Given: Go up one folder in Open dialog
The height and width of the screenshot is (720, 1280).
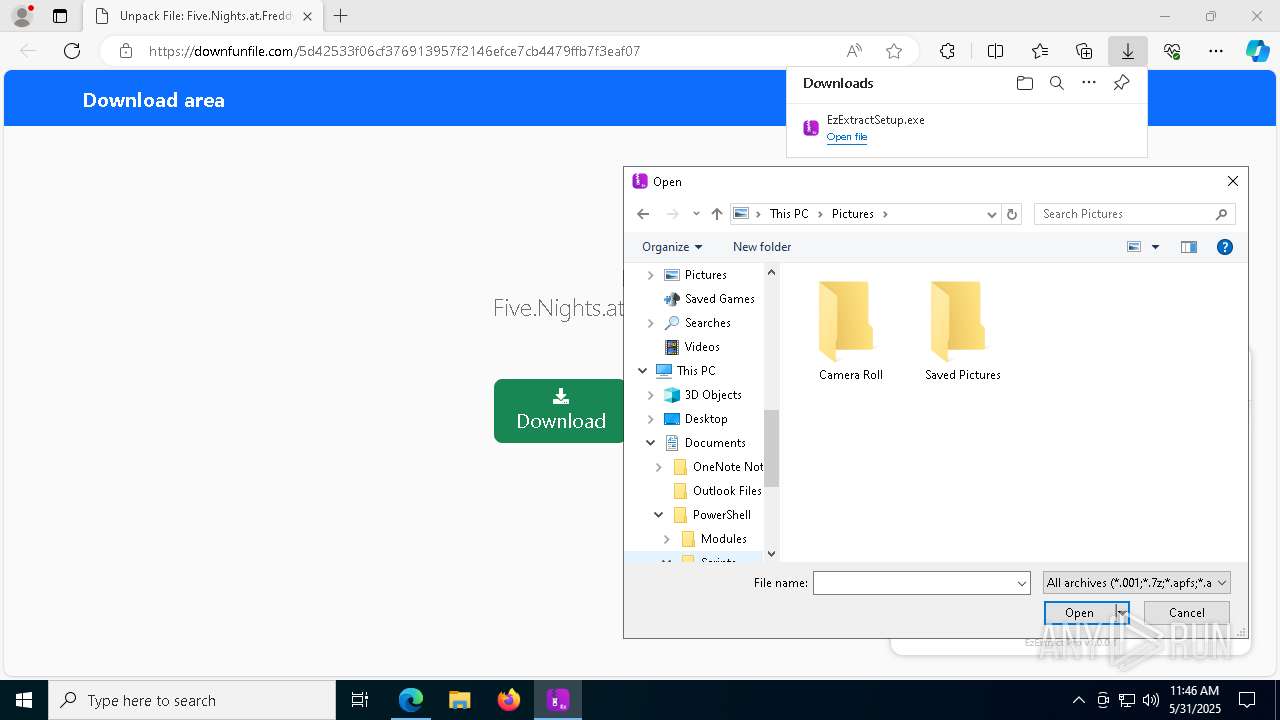Looking at the screenshot, I should click(717, 214).
